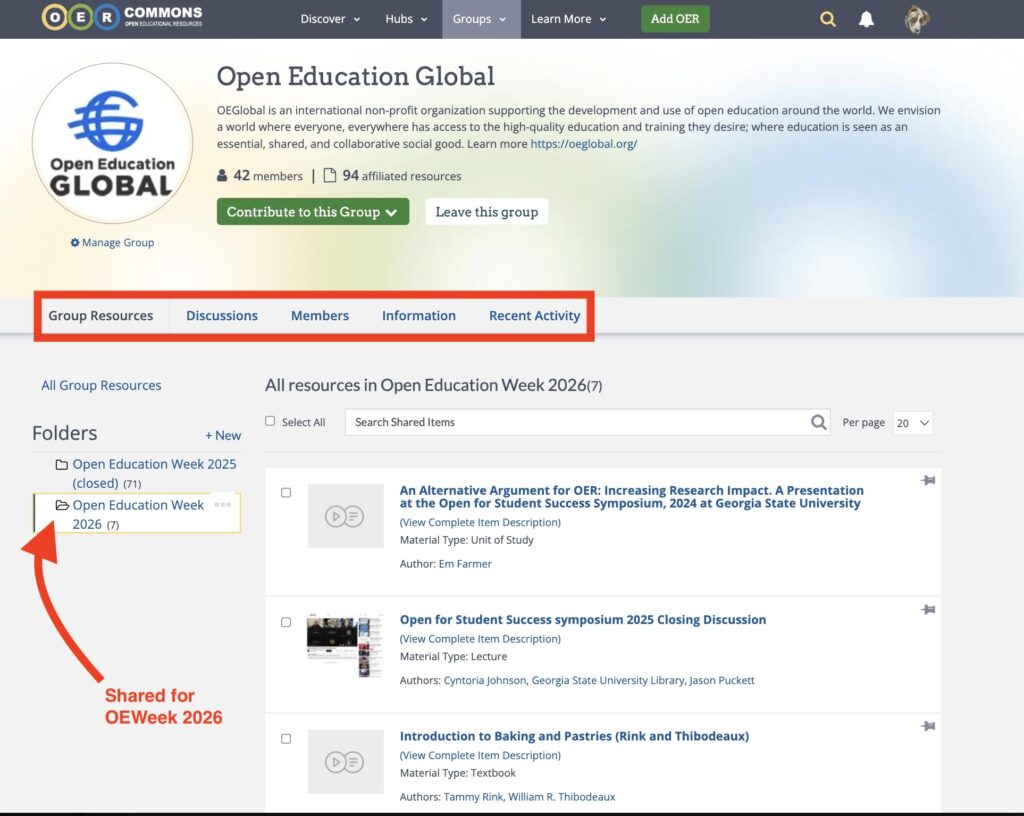
Task: Click the Add OER button
Action: click(675, 19)
